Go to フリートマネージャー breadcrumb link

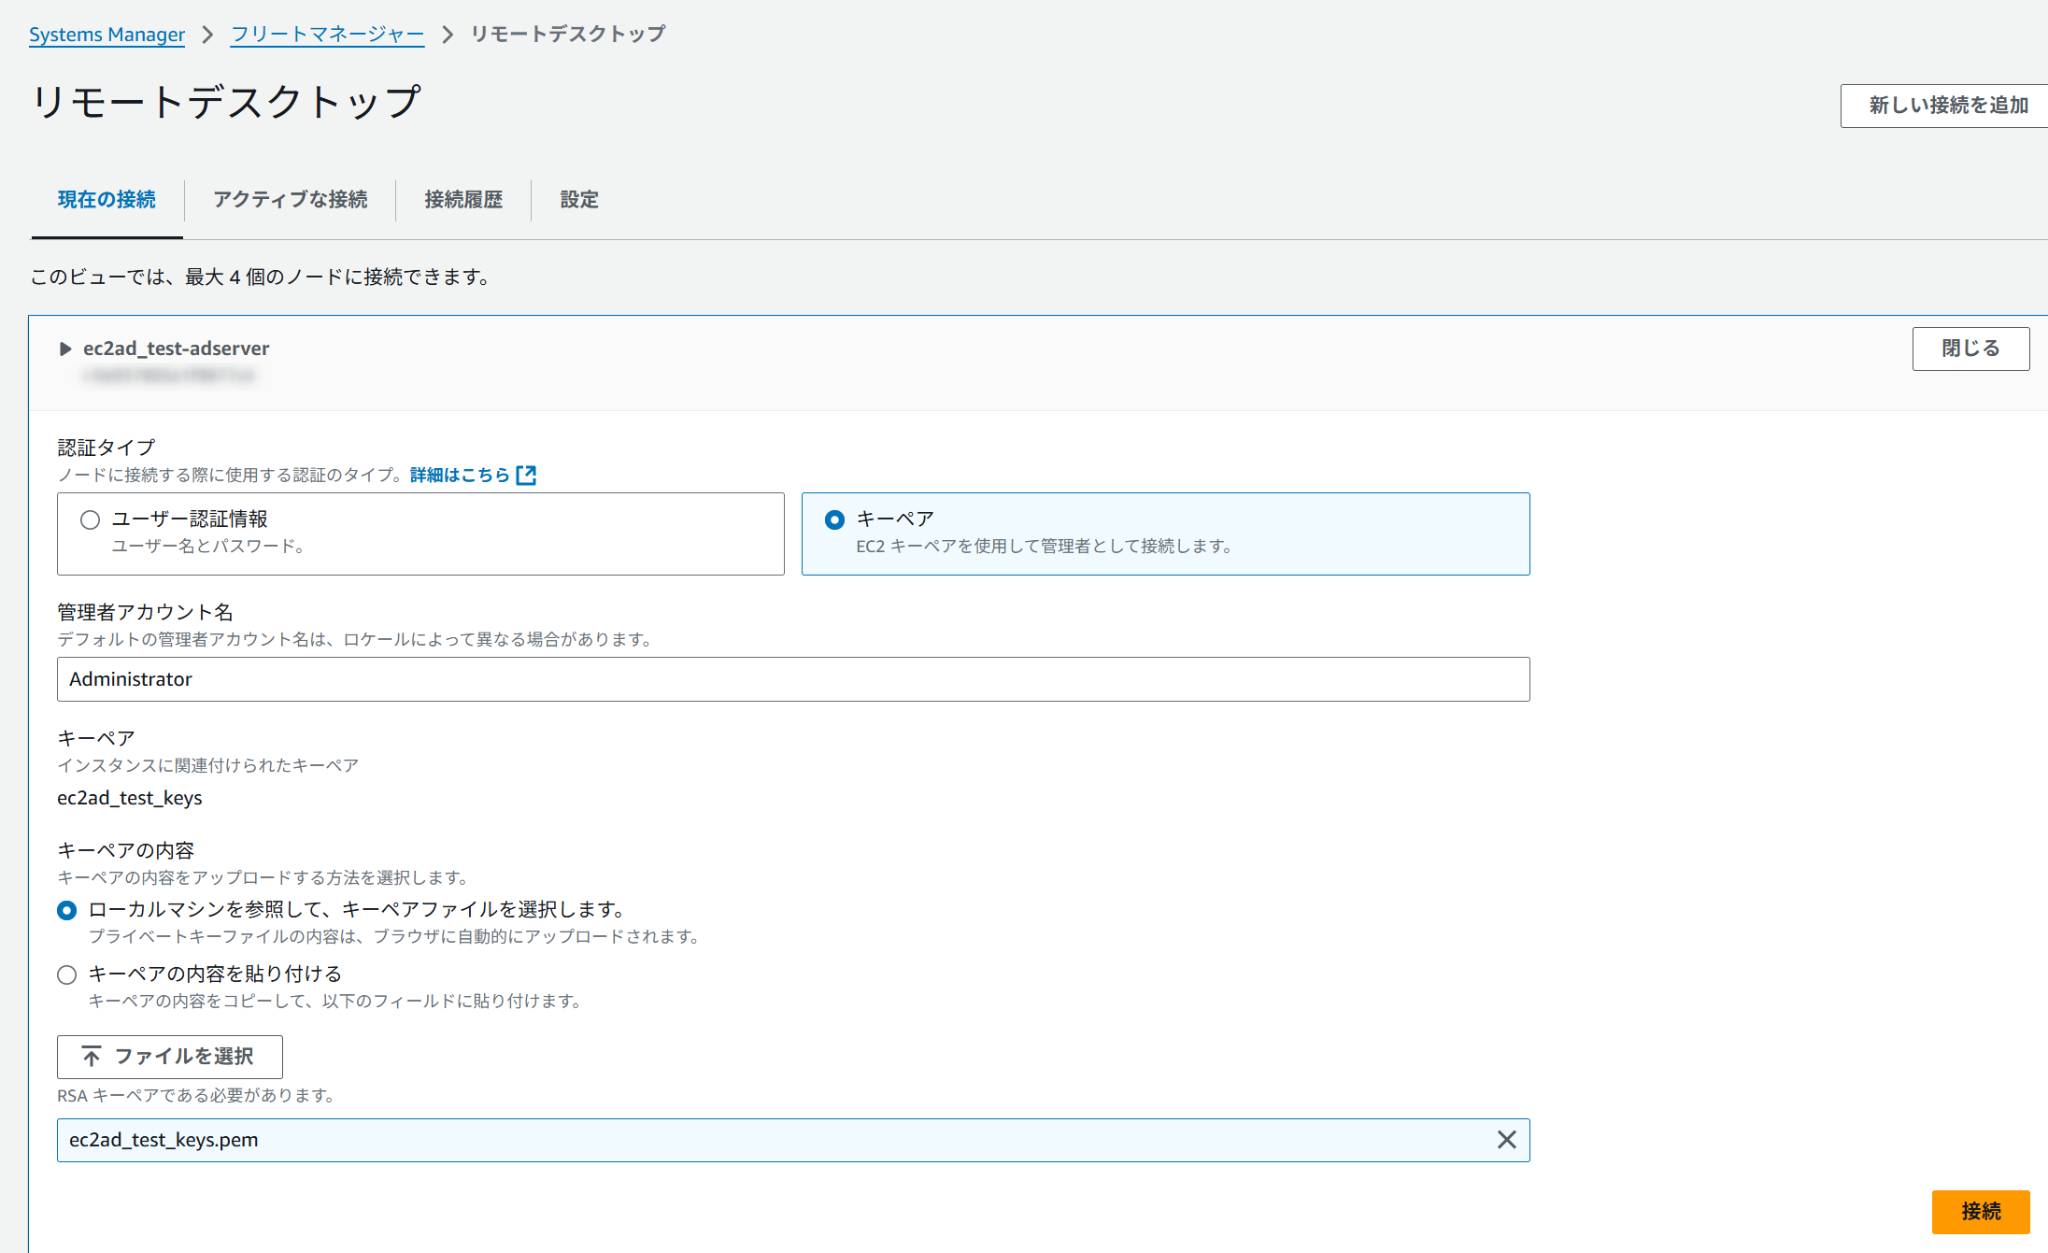coord(327,35)
